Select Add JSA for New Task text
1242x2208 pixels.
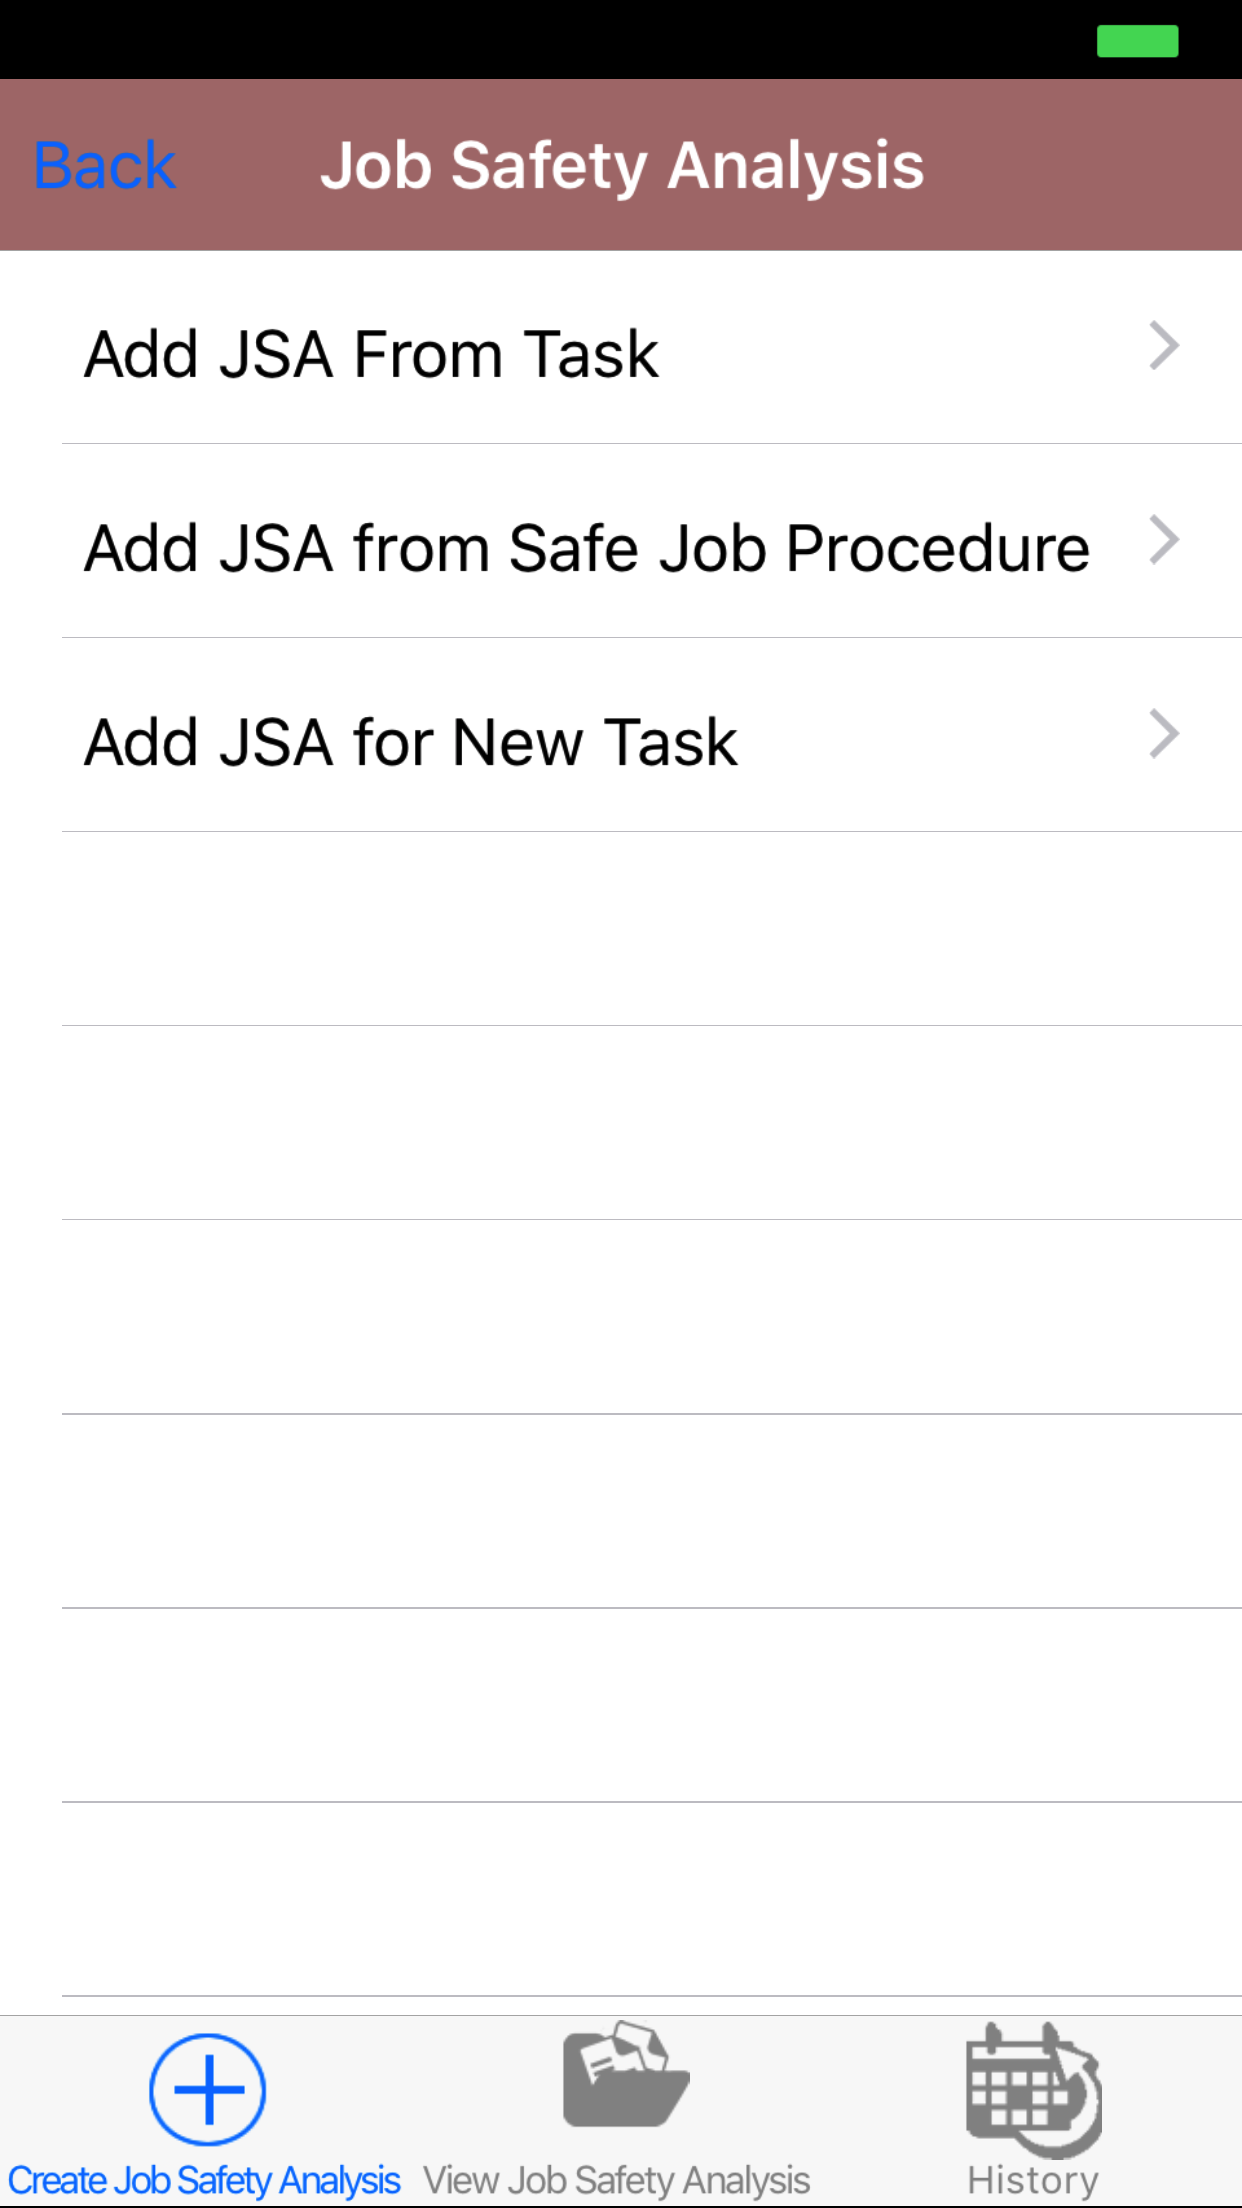411,742
